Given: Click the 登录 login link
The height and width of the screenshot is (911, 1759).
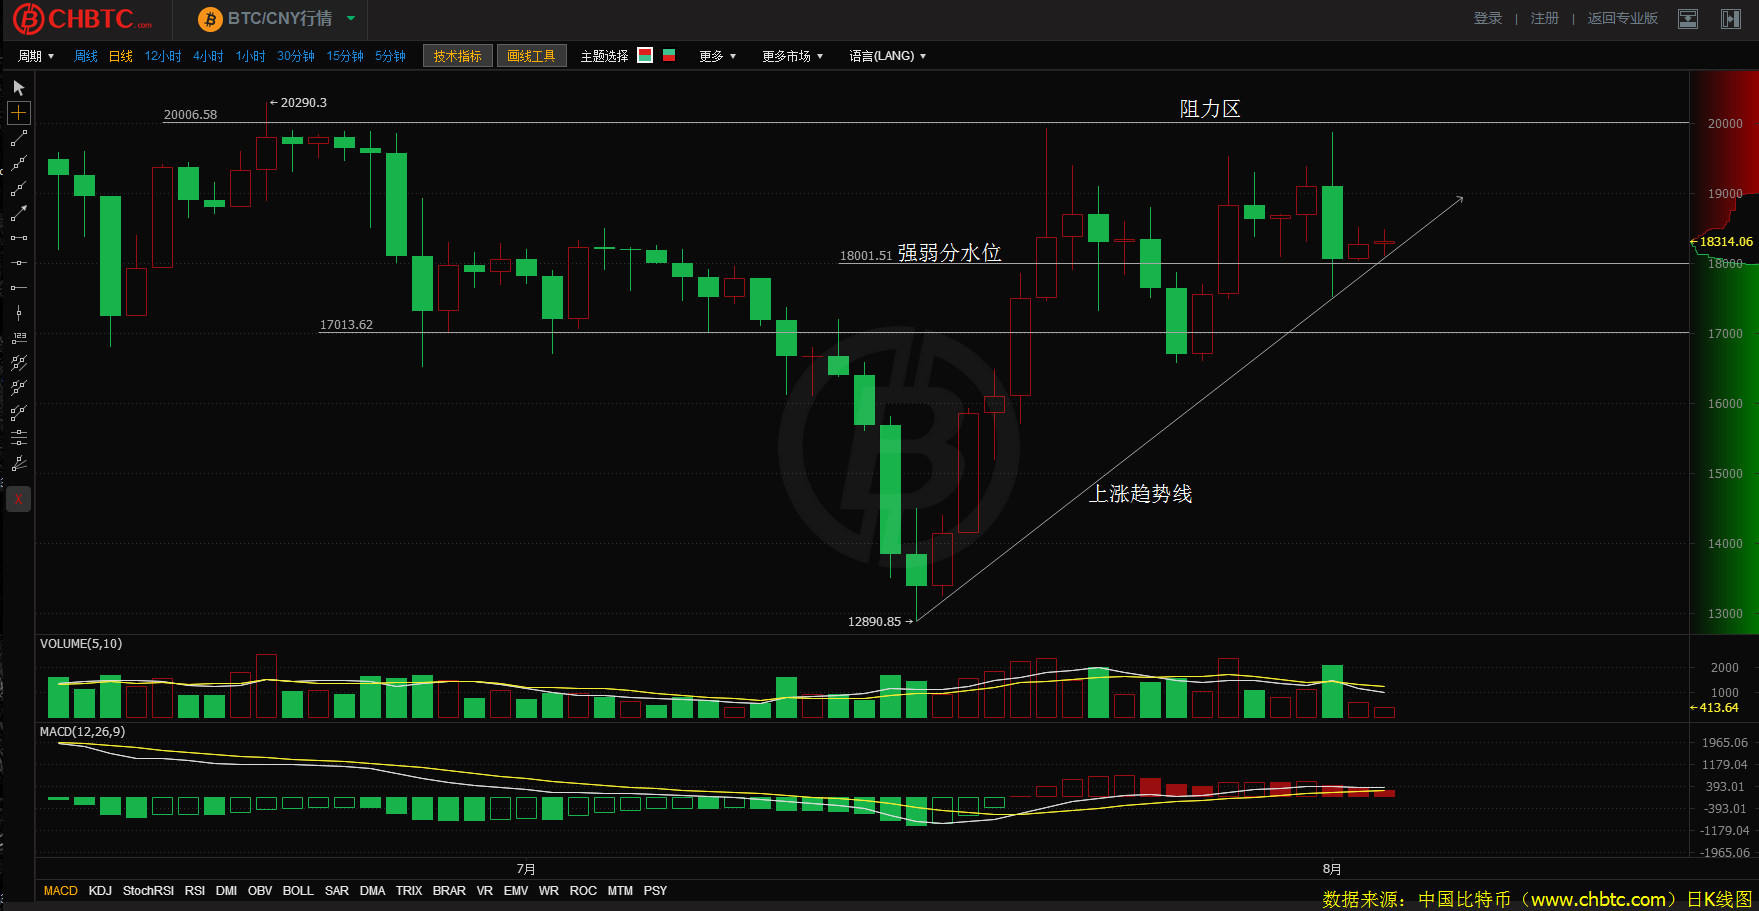Looking at the screenshot, I should [x=1487, y=19].
